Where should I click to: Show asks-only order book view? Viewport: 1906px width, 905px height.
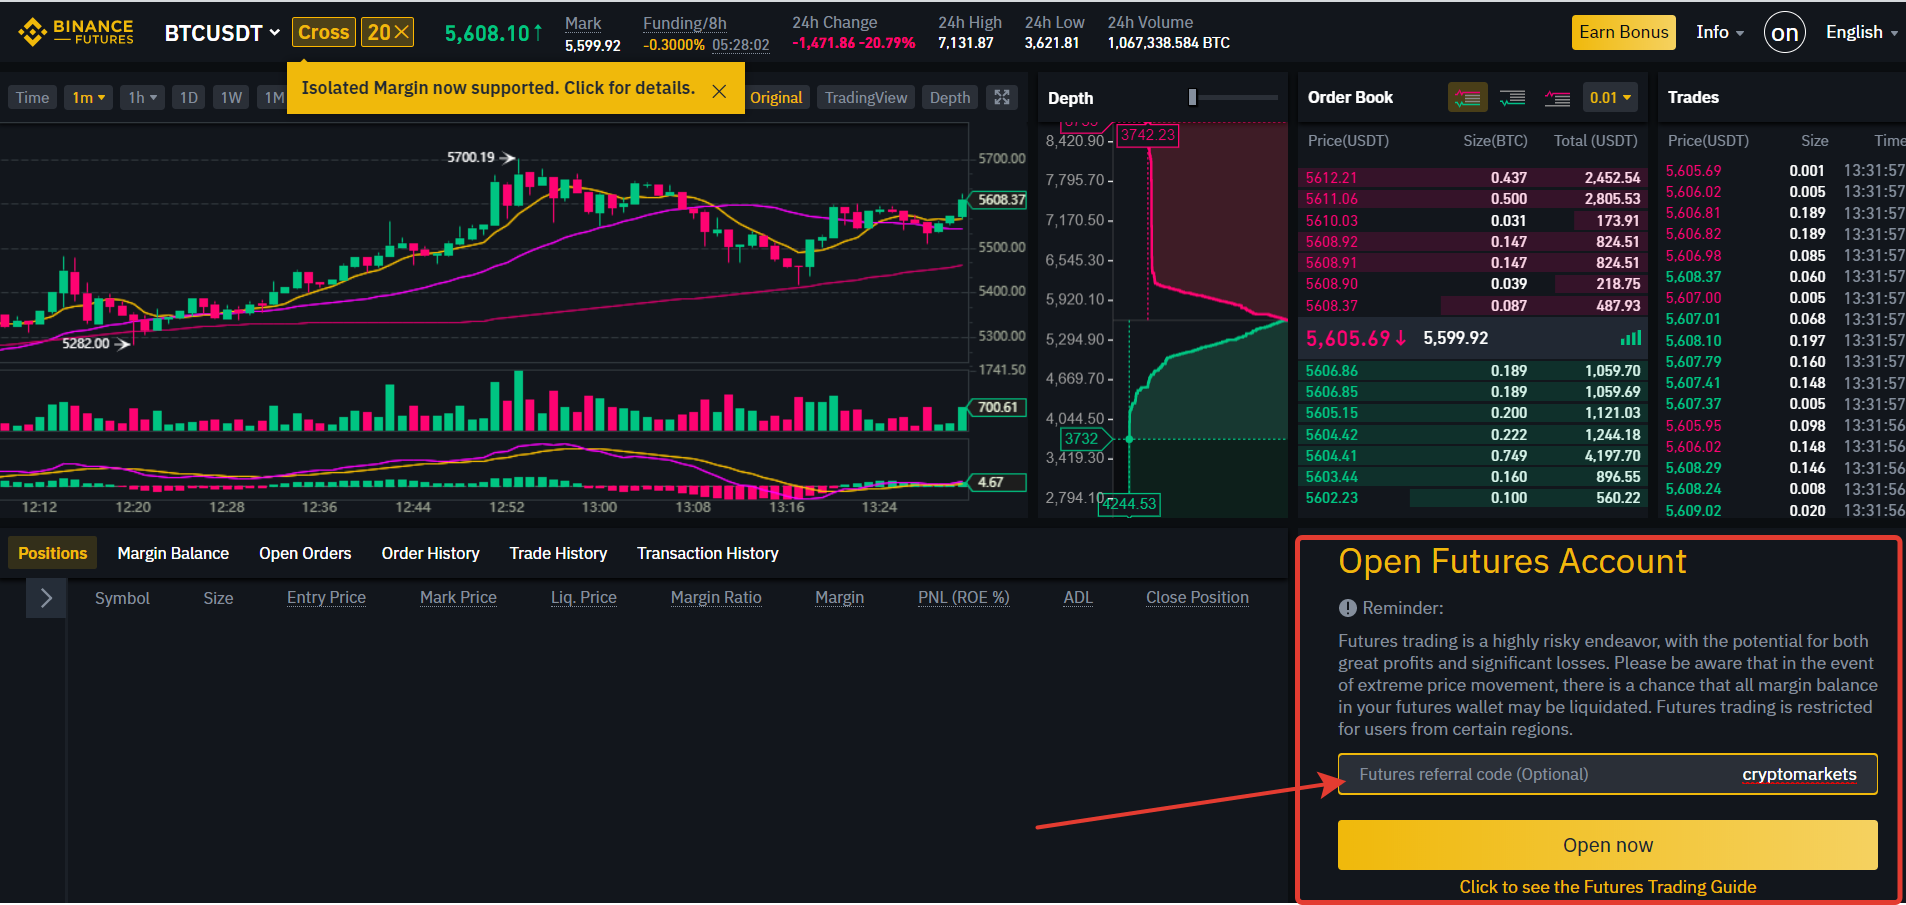tap(1557, 97)
